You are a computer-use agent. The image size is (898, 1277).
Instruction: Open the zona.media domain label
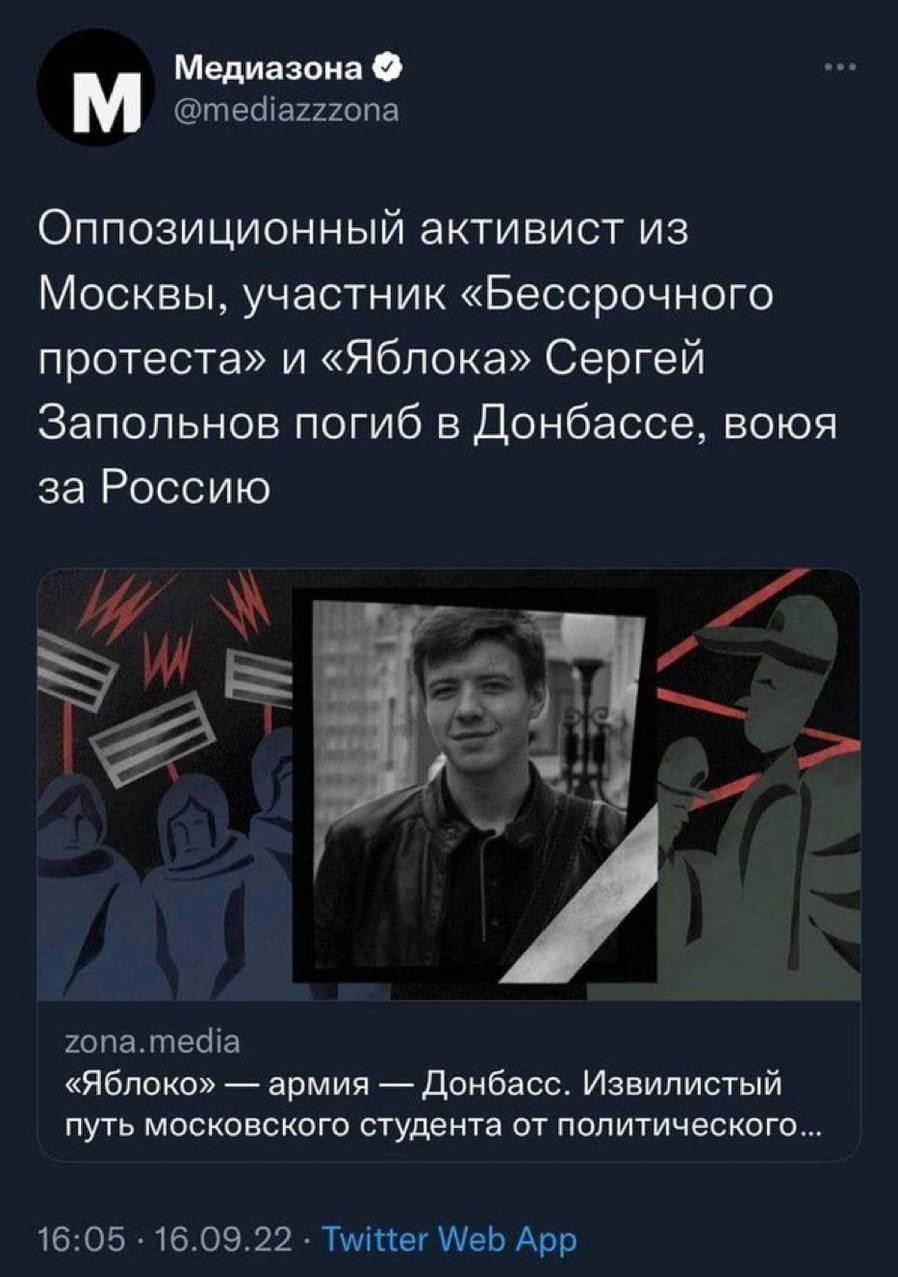pyautogui.click(x=151, y=1042)
